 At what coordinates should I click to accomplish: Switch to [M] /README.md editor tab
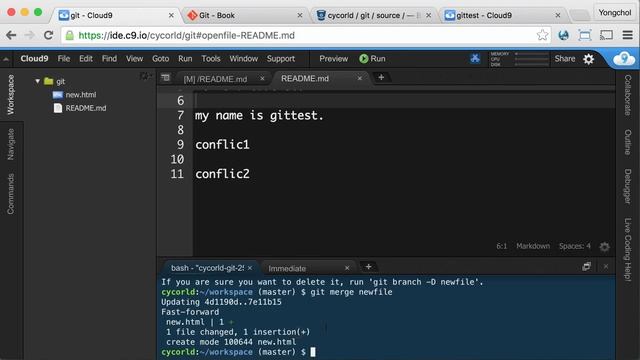pos(215,79)
